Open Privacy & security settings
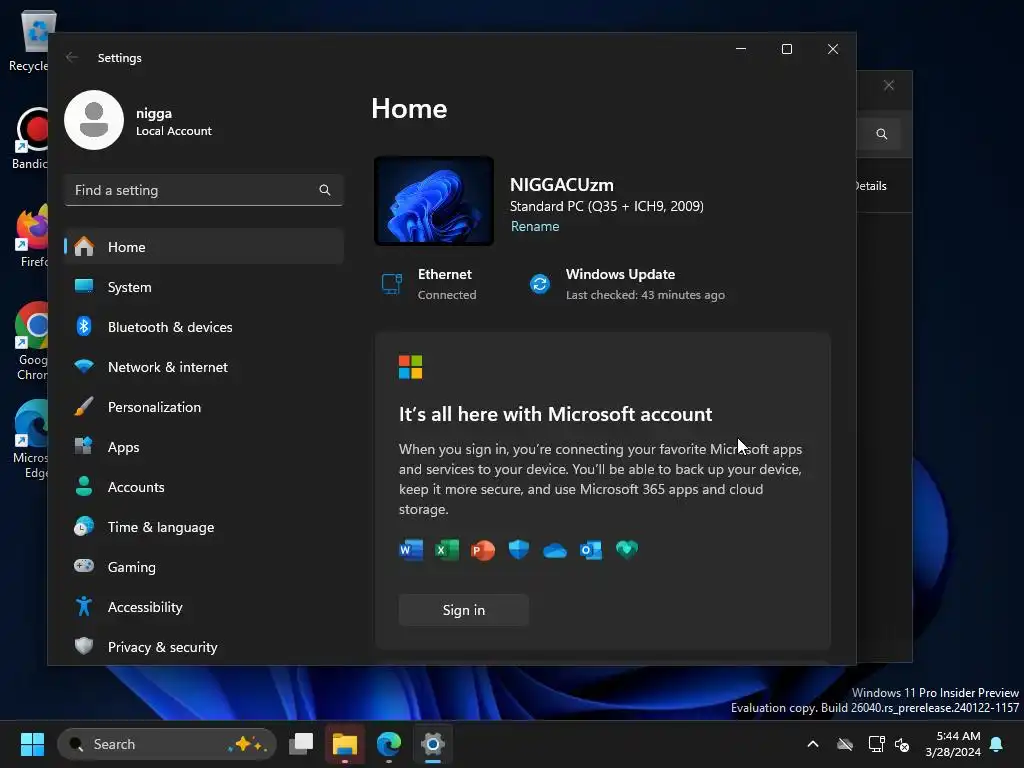This screenshot has height=768, width=1024. click(204, 647)
